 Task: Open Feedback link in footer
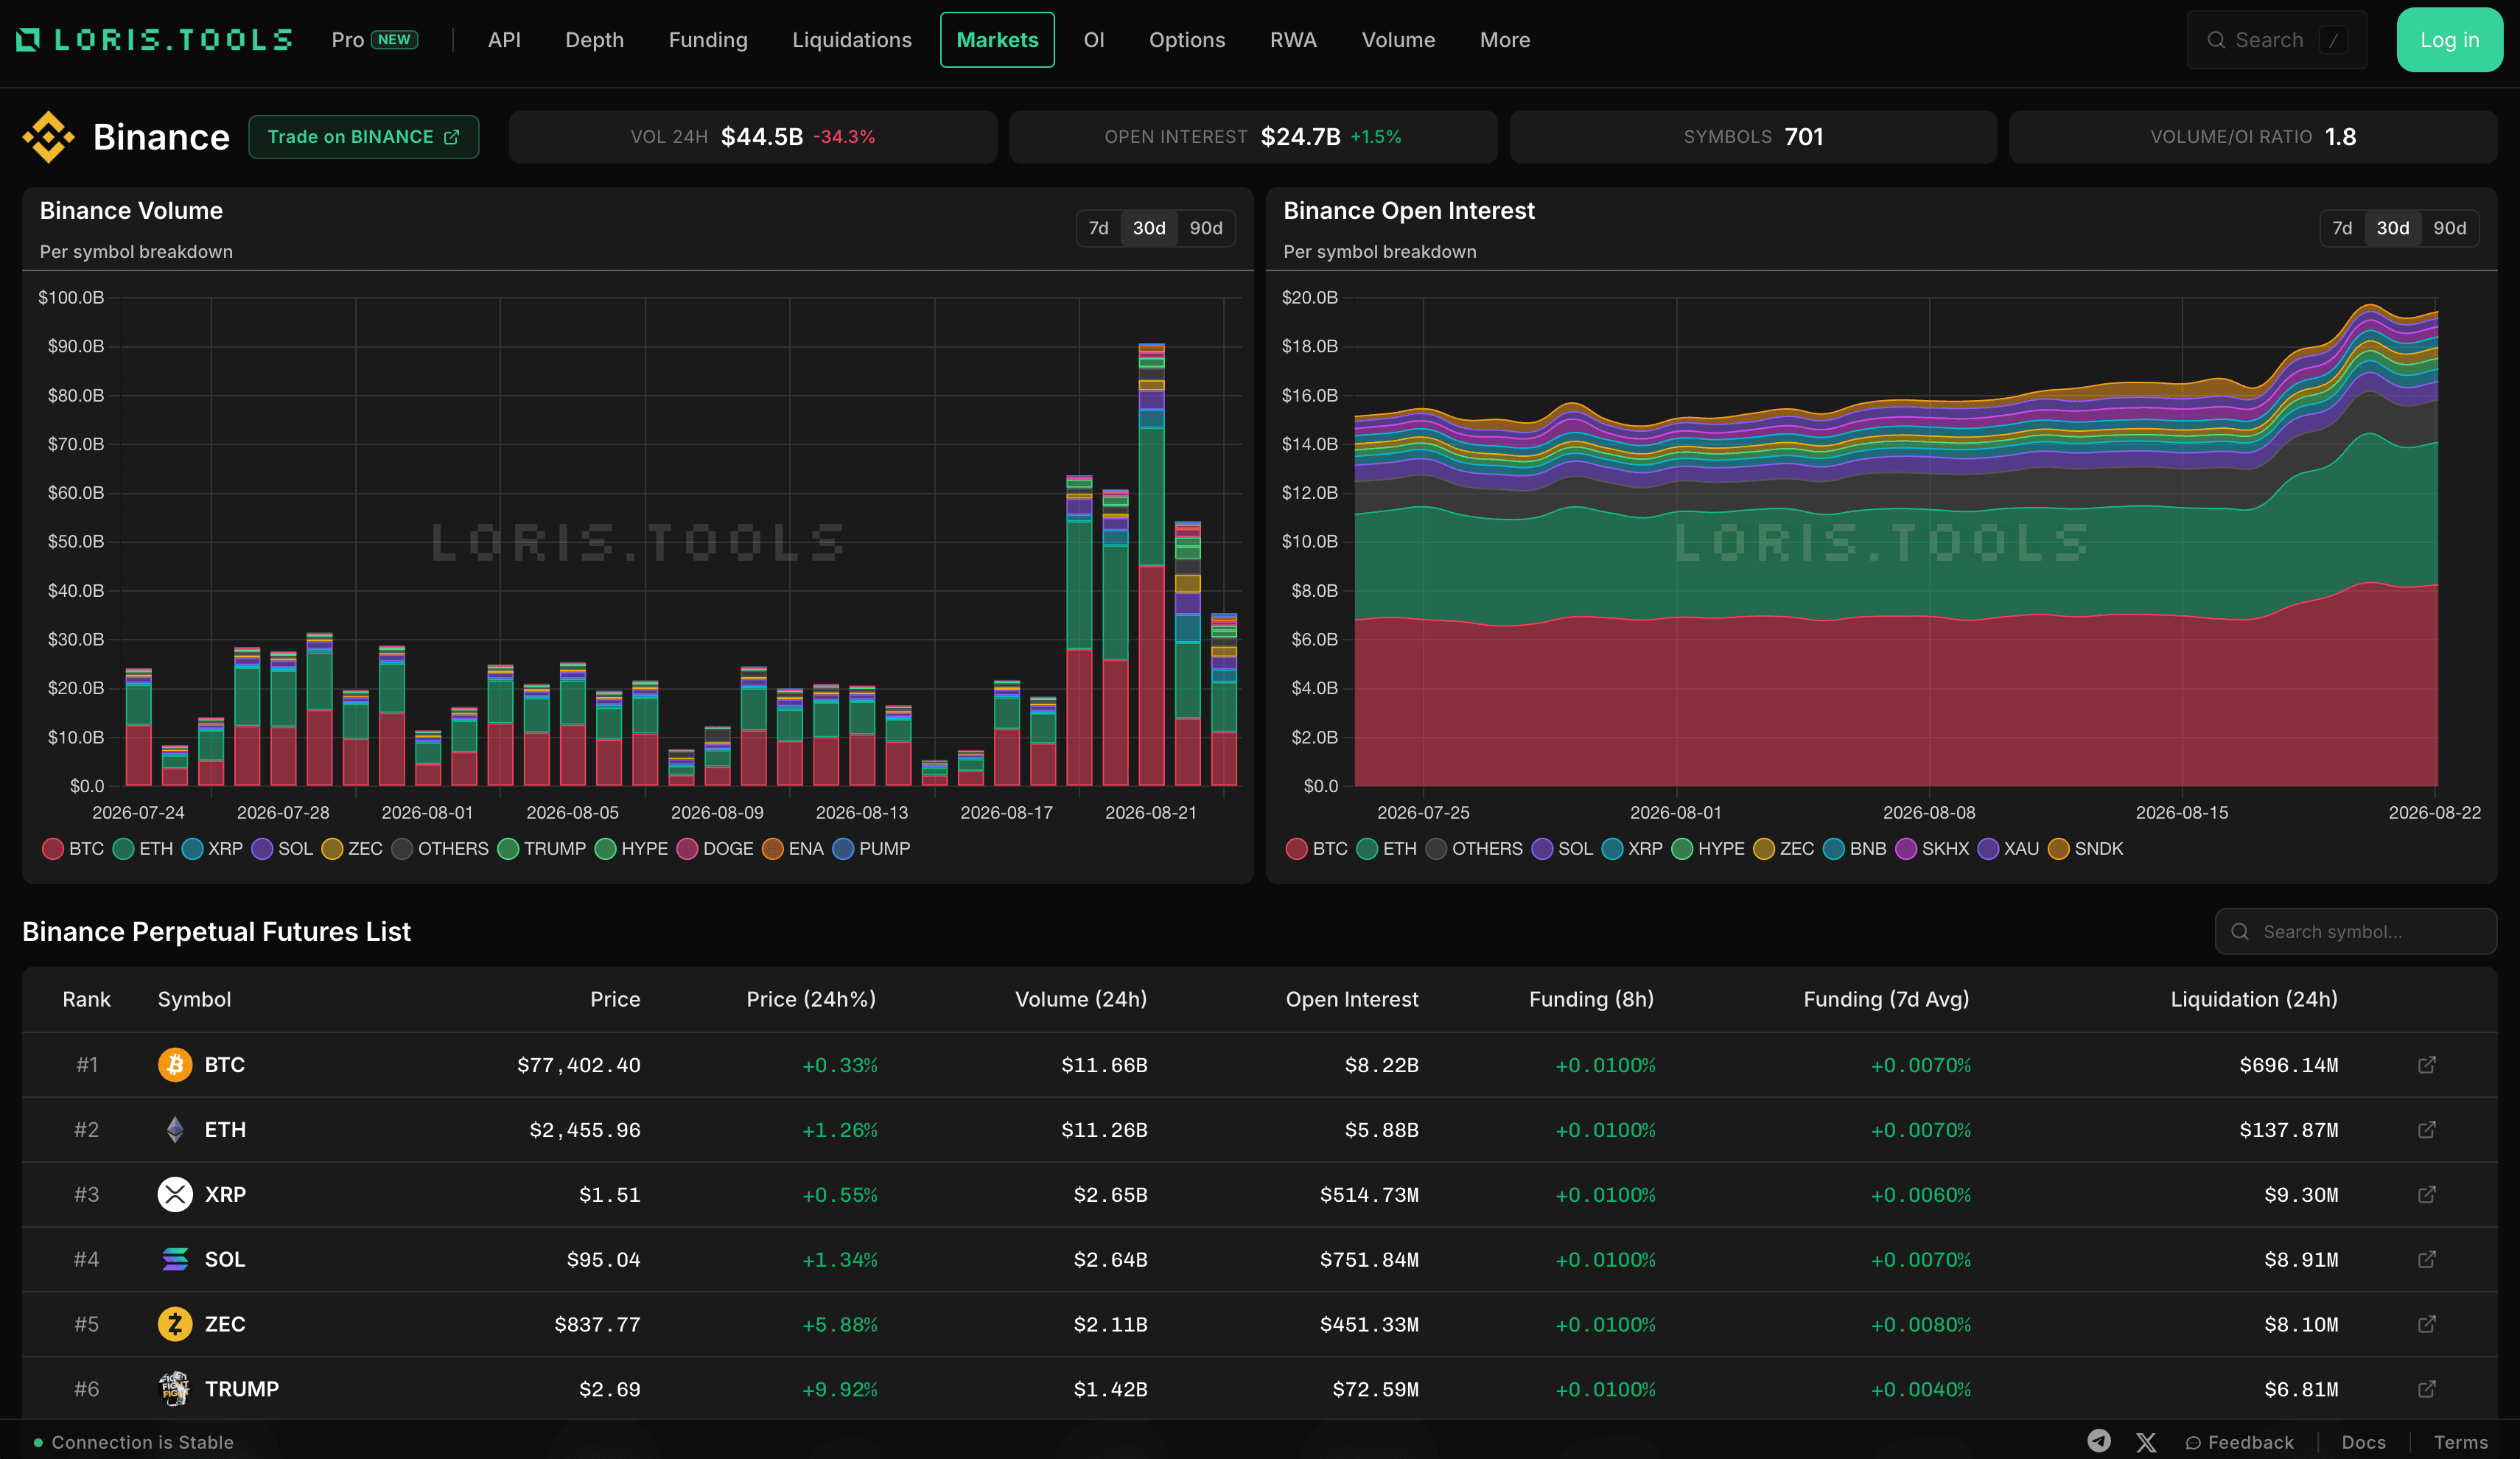(2239, 1442)
